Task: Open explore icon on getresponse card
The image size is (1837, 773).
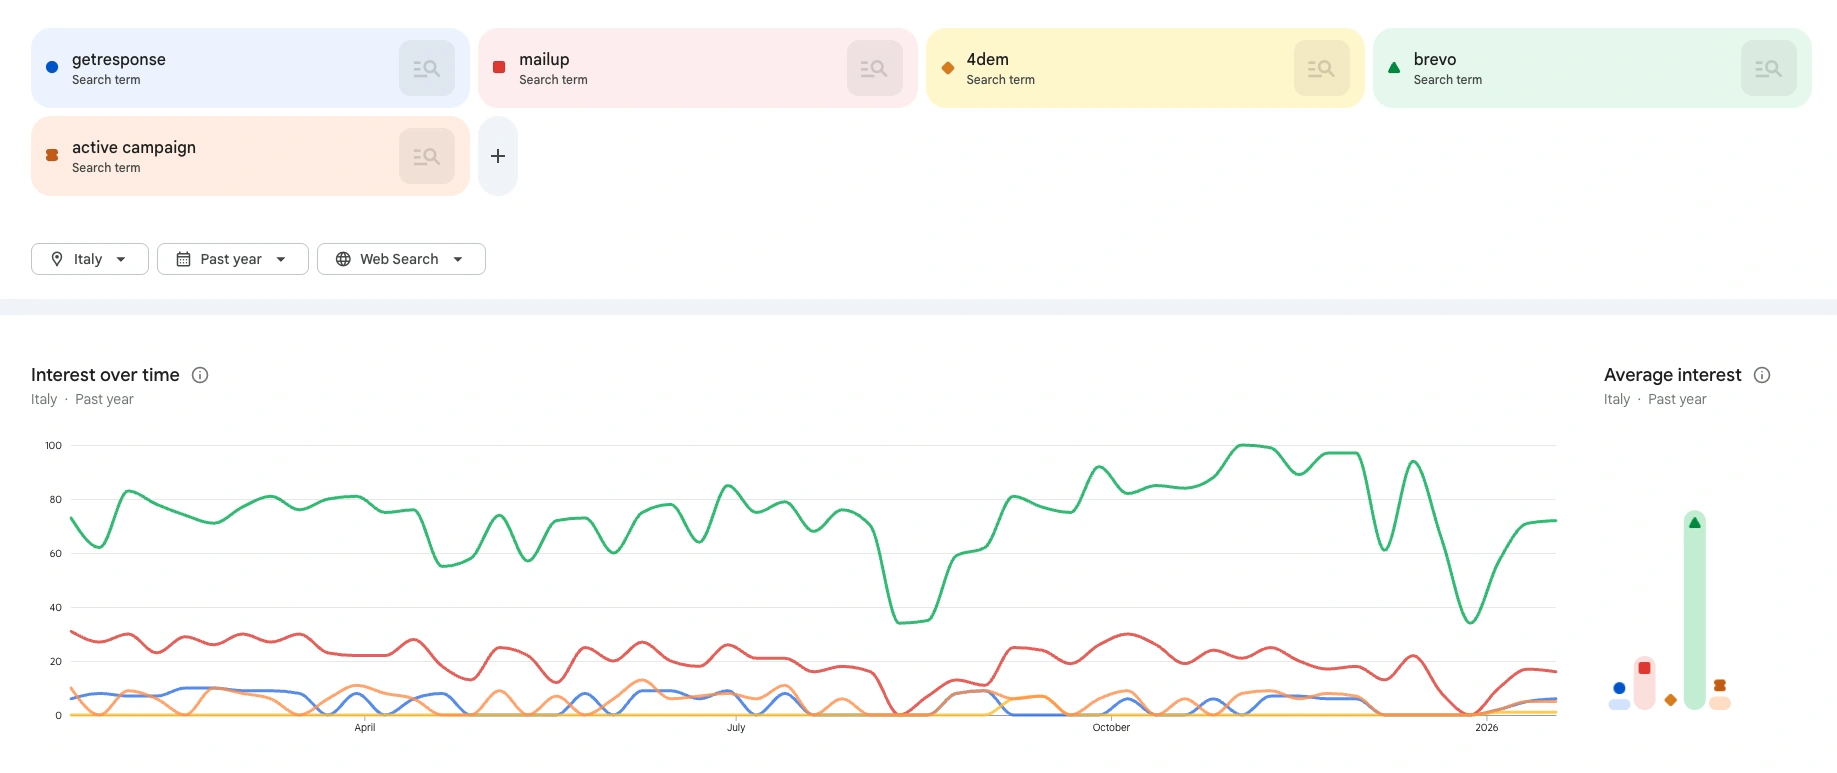Action: pyautogui.click(x=427, y=68)
